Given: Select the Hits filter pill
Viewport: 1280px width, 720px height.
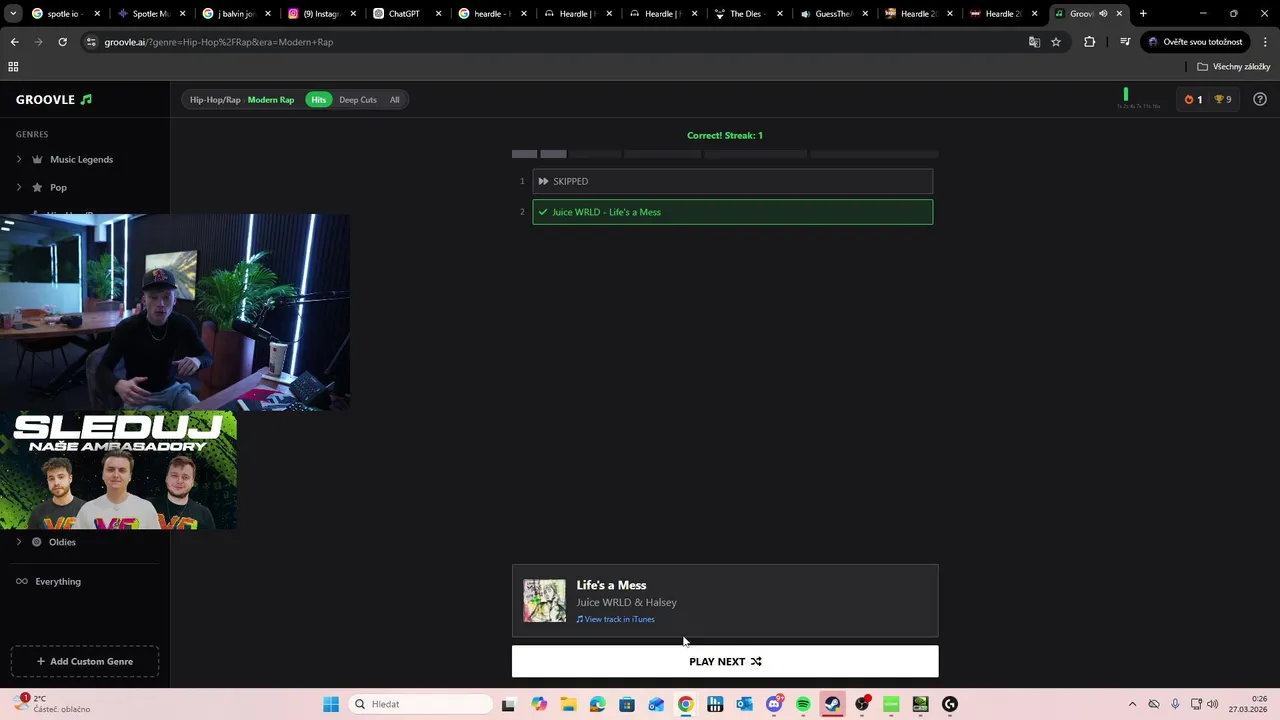Looking at the screenshot, I should [318, 100].
